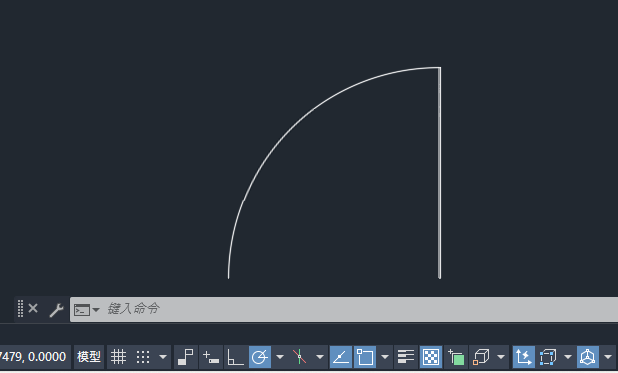
Task: Open snap mode settings dropdown arrow
Action: 163,357
